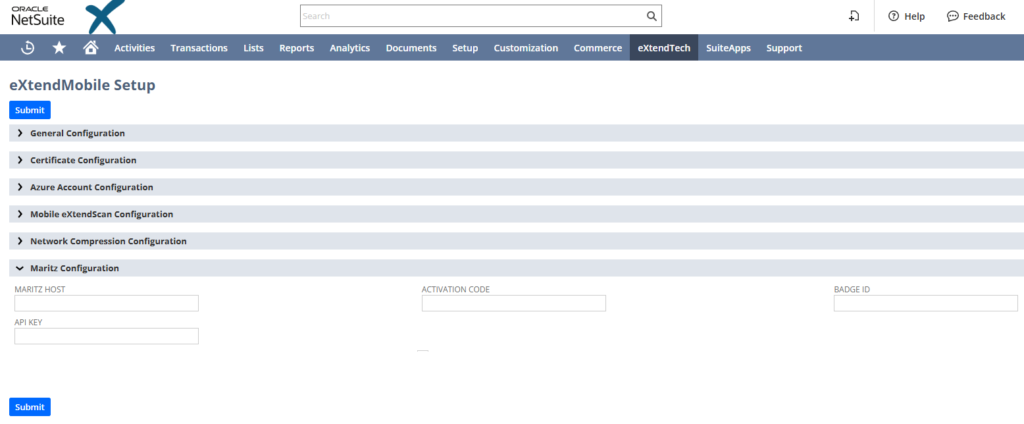Click the eXtend X logo
Viewport: 1024px width, 424px height.
105,16
